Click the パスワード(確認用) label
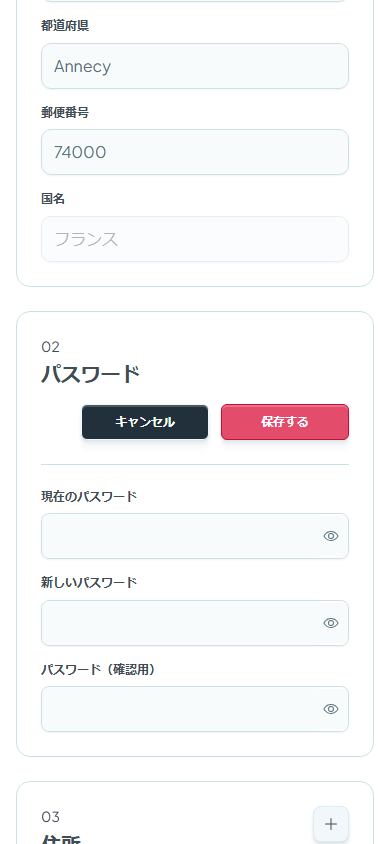The width and height of the screenshot is (390, 844). coord(98,669)
